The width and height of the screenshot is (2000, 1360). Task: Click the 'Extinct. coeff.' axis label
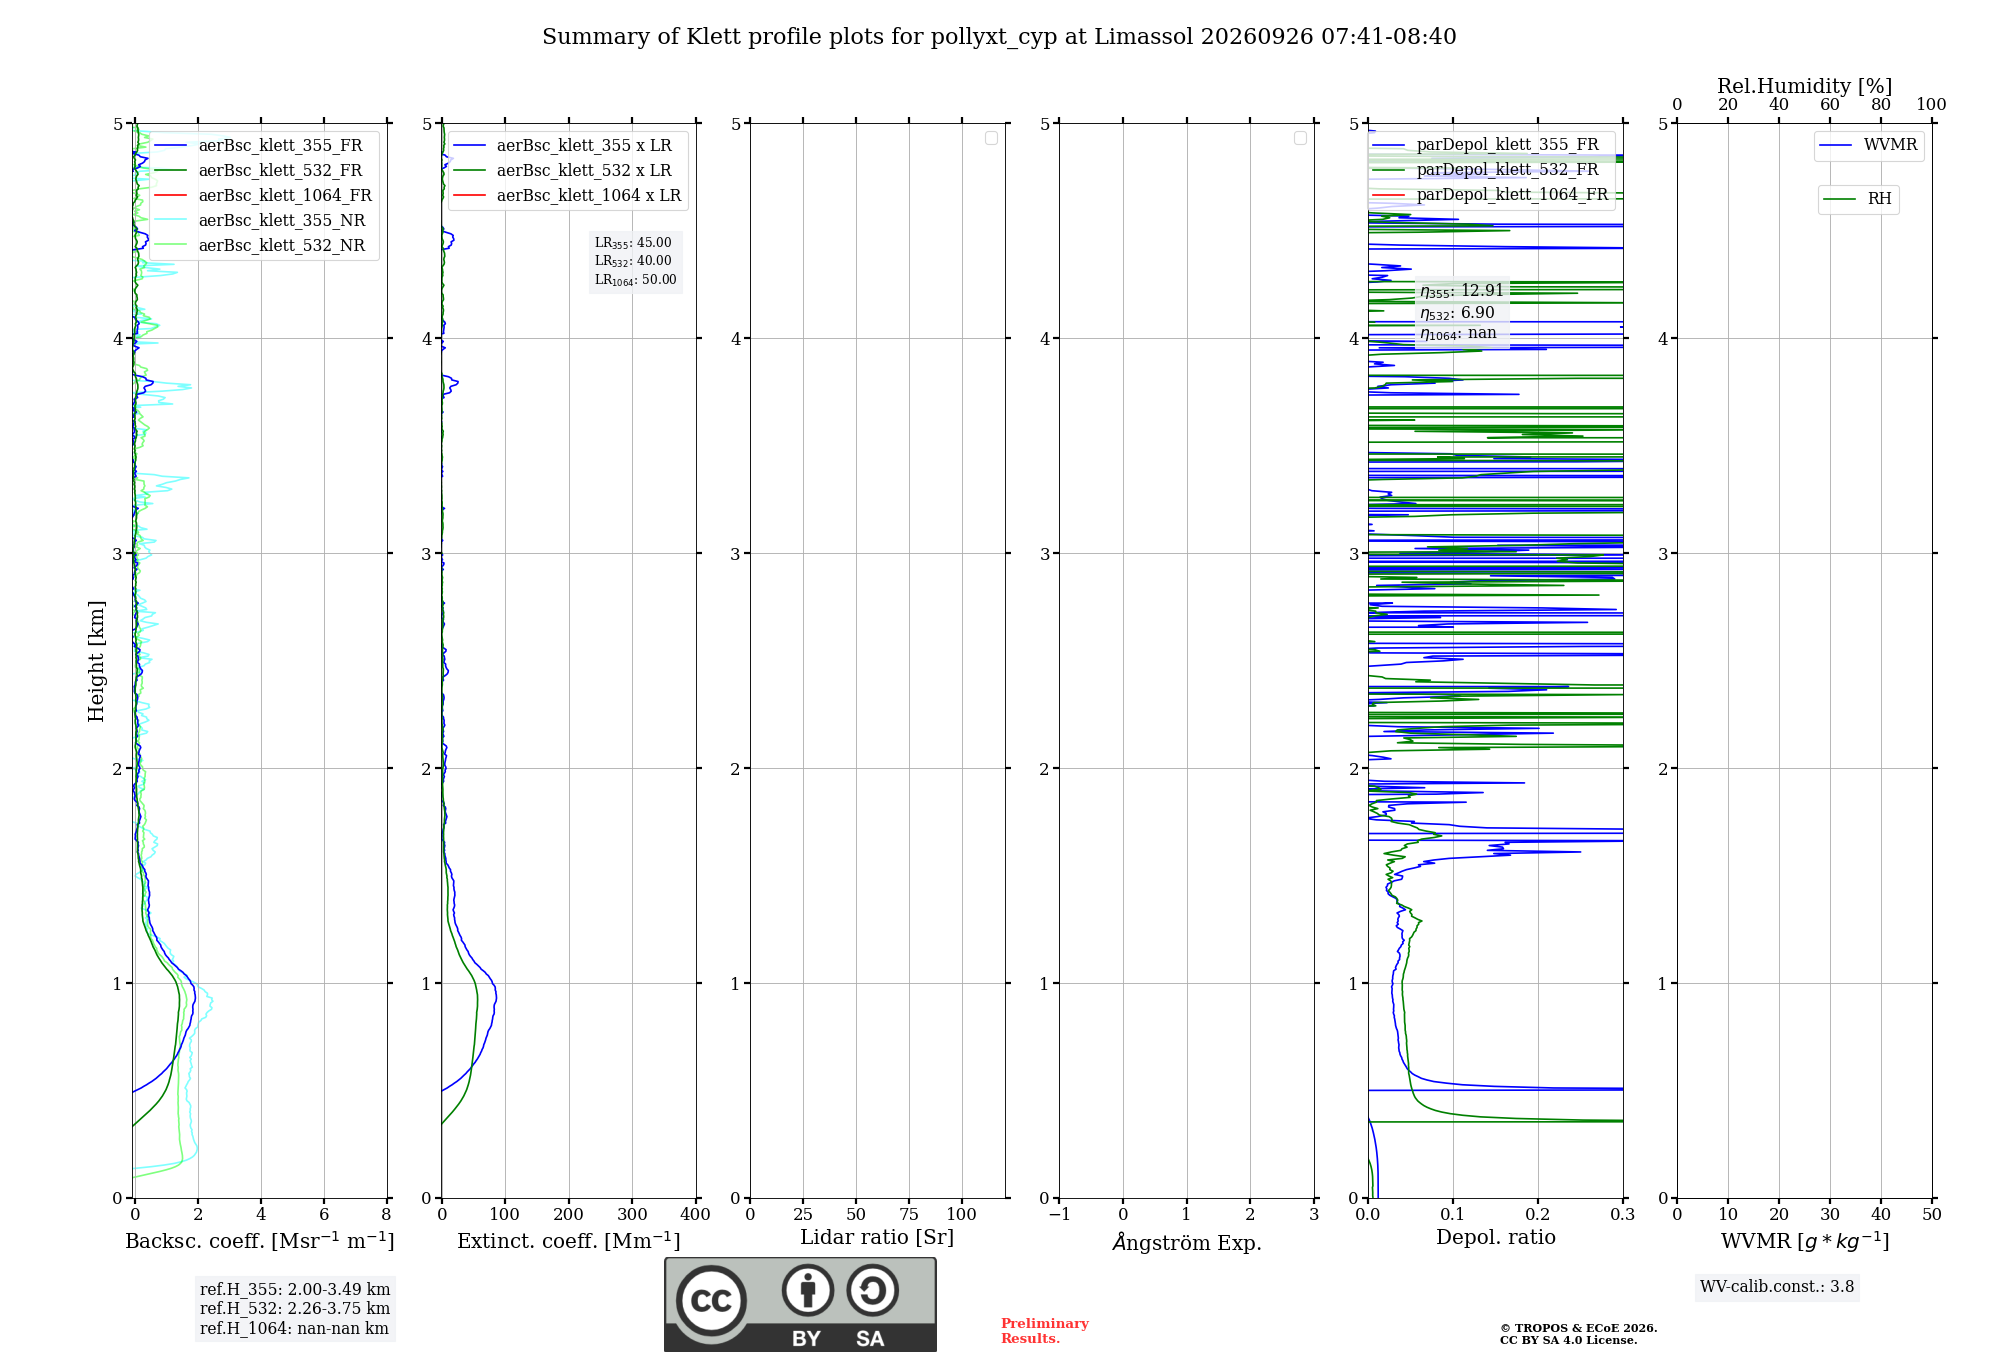(569, 1241)
